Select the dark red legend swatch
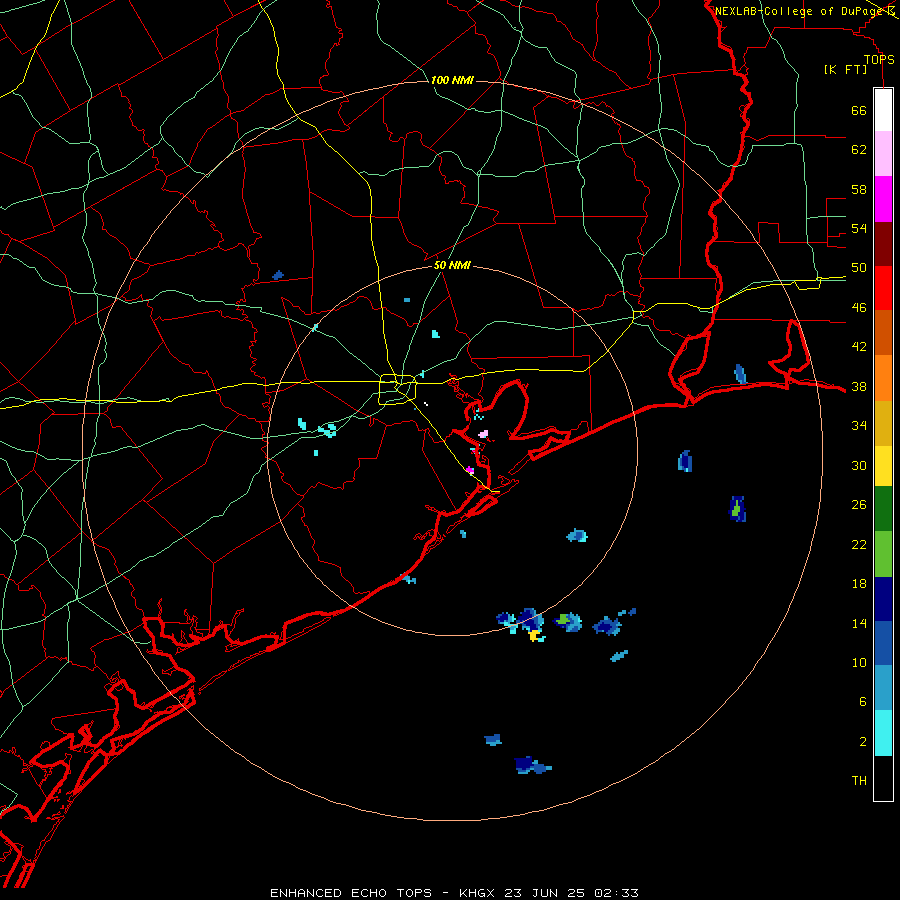 (x=883, y=244)
